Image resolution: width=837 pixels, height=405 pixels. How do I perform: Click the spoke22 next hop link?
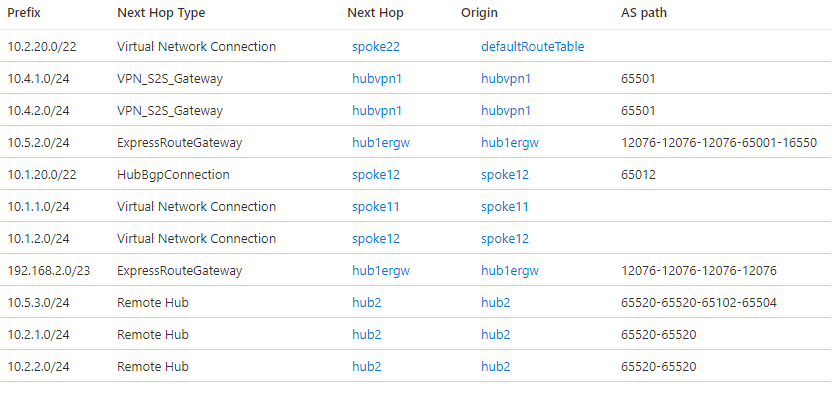coord(374,47)
